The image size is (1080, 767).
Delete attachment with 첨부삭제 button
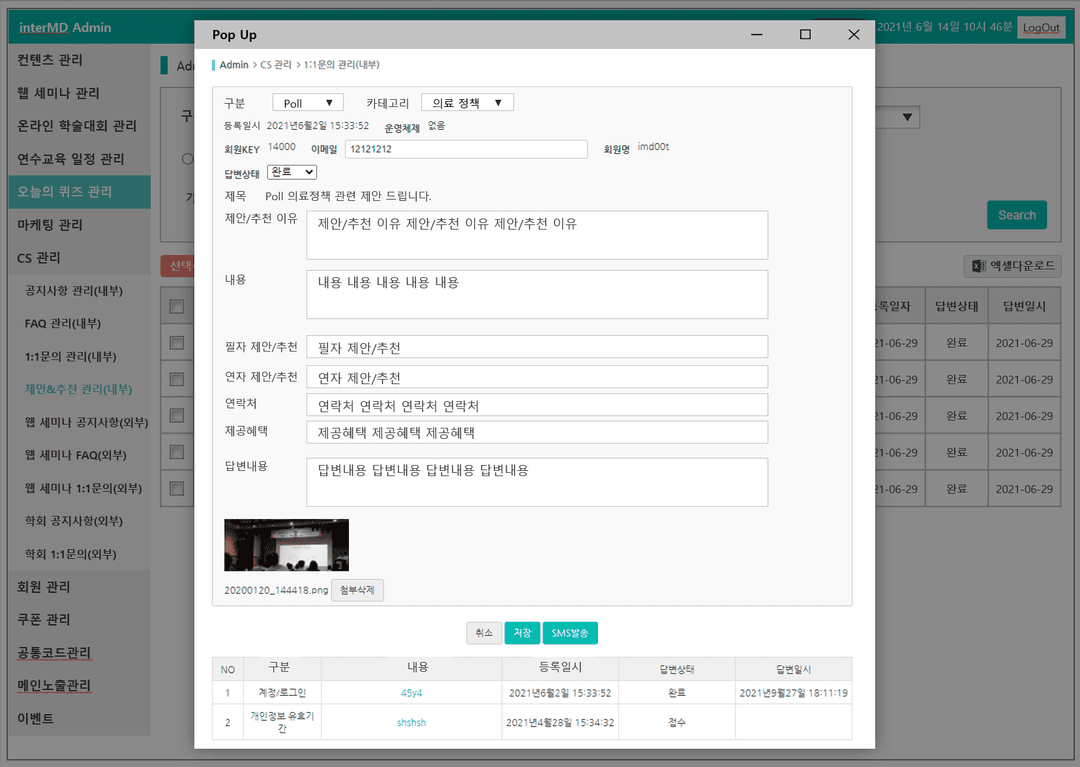pyautogui.click(x=357, y=590)
